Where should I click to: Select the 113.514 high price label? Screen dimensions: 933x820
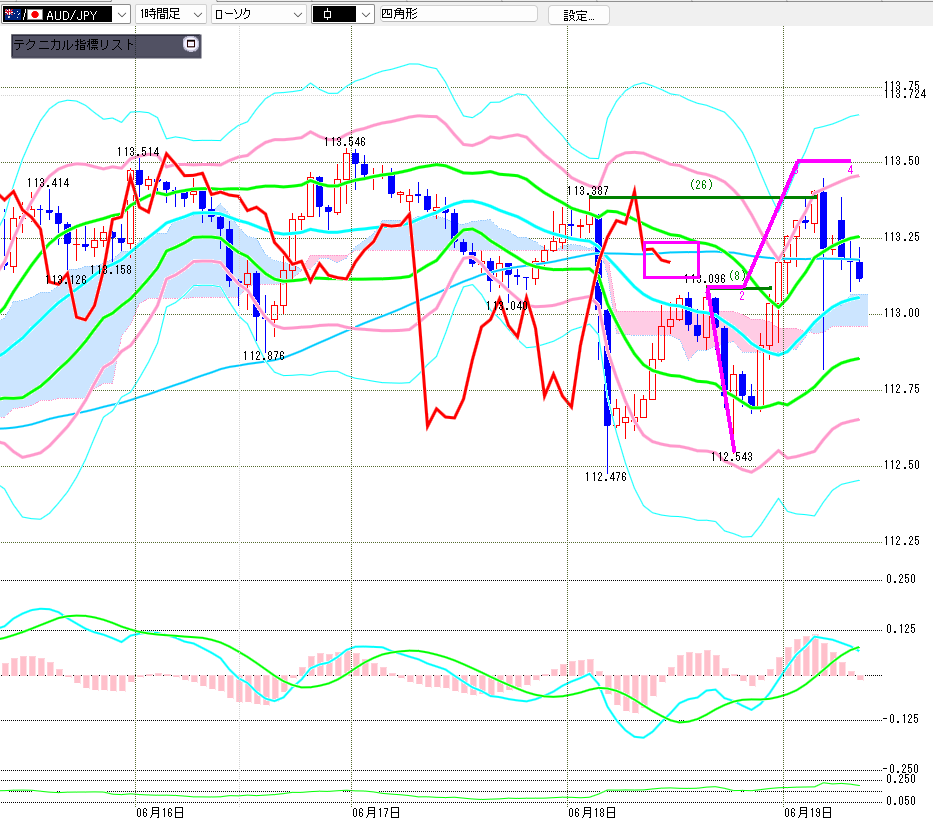coord(138,152)
